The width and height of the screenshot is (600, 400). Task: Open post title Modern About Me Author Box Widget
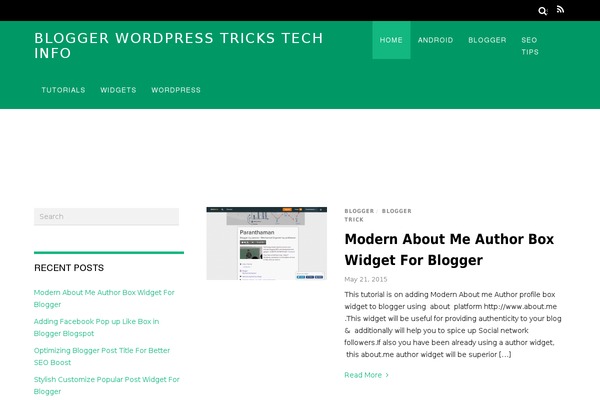click(449, 250)
